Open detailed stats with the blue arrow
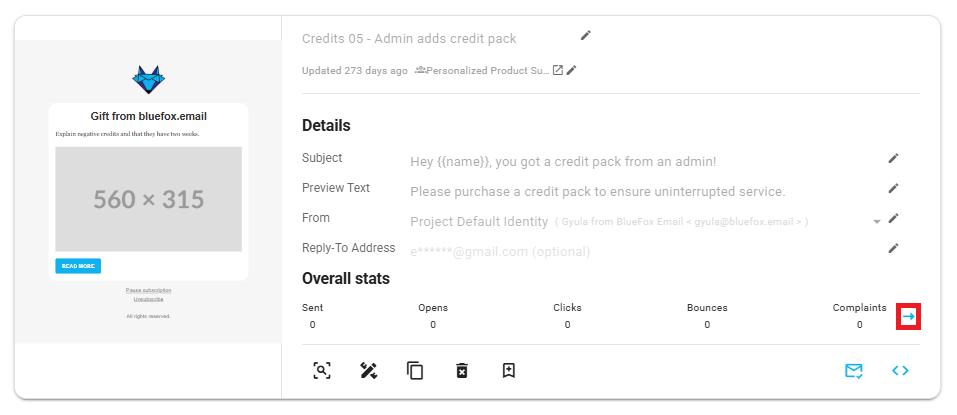This screenshot has height=415, width=957. (x=908, y=317)
